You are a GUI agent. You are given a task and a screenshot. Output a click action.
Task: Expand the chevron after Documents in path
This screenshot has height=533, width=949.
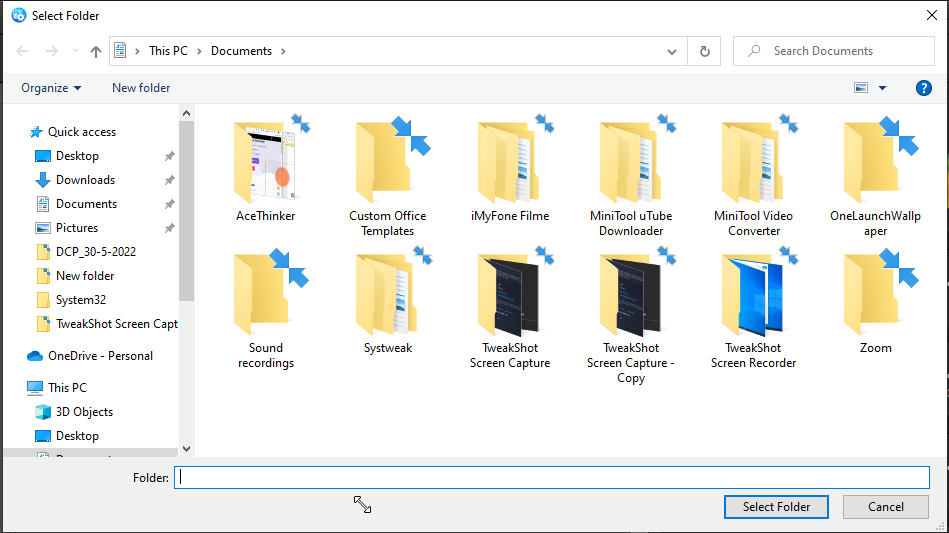(283, 51)
